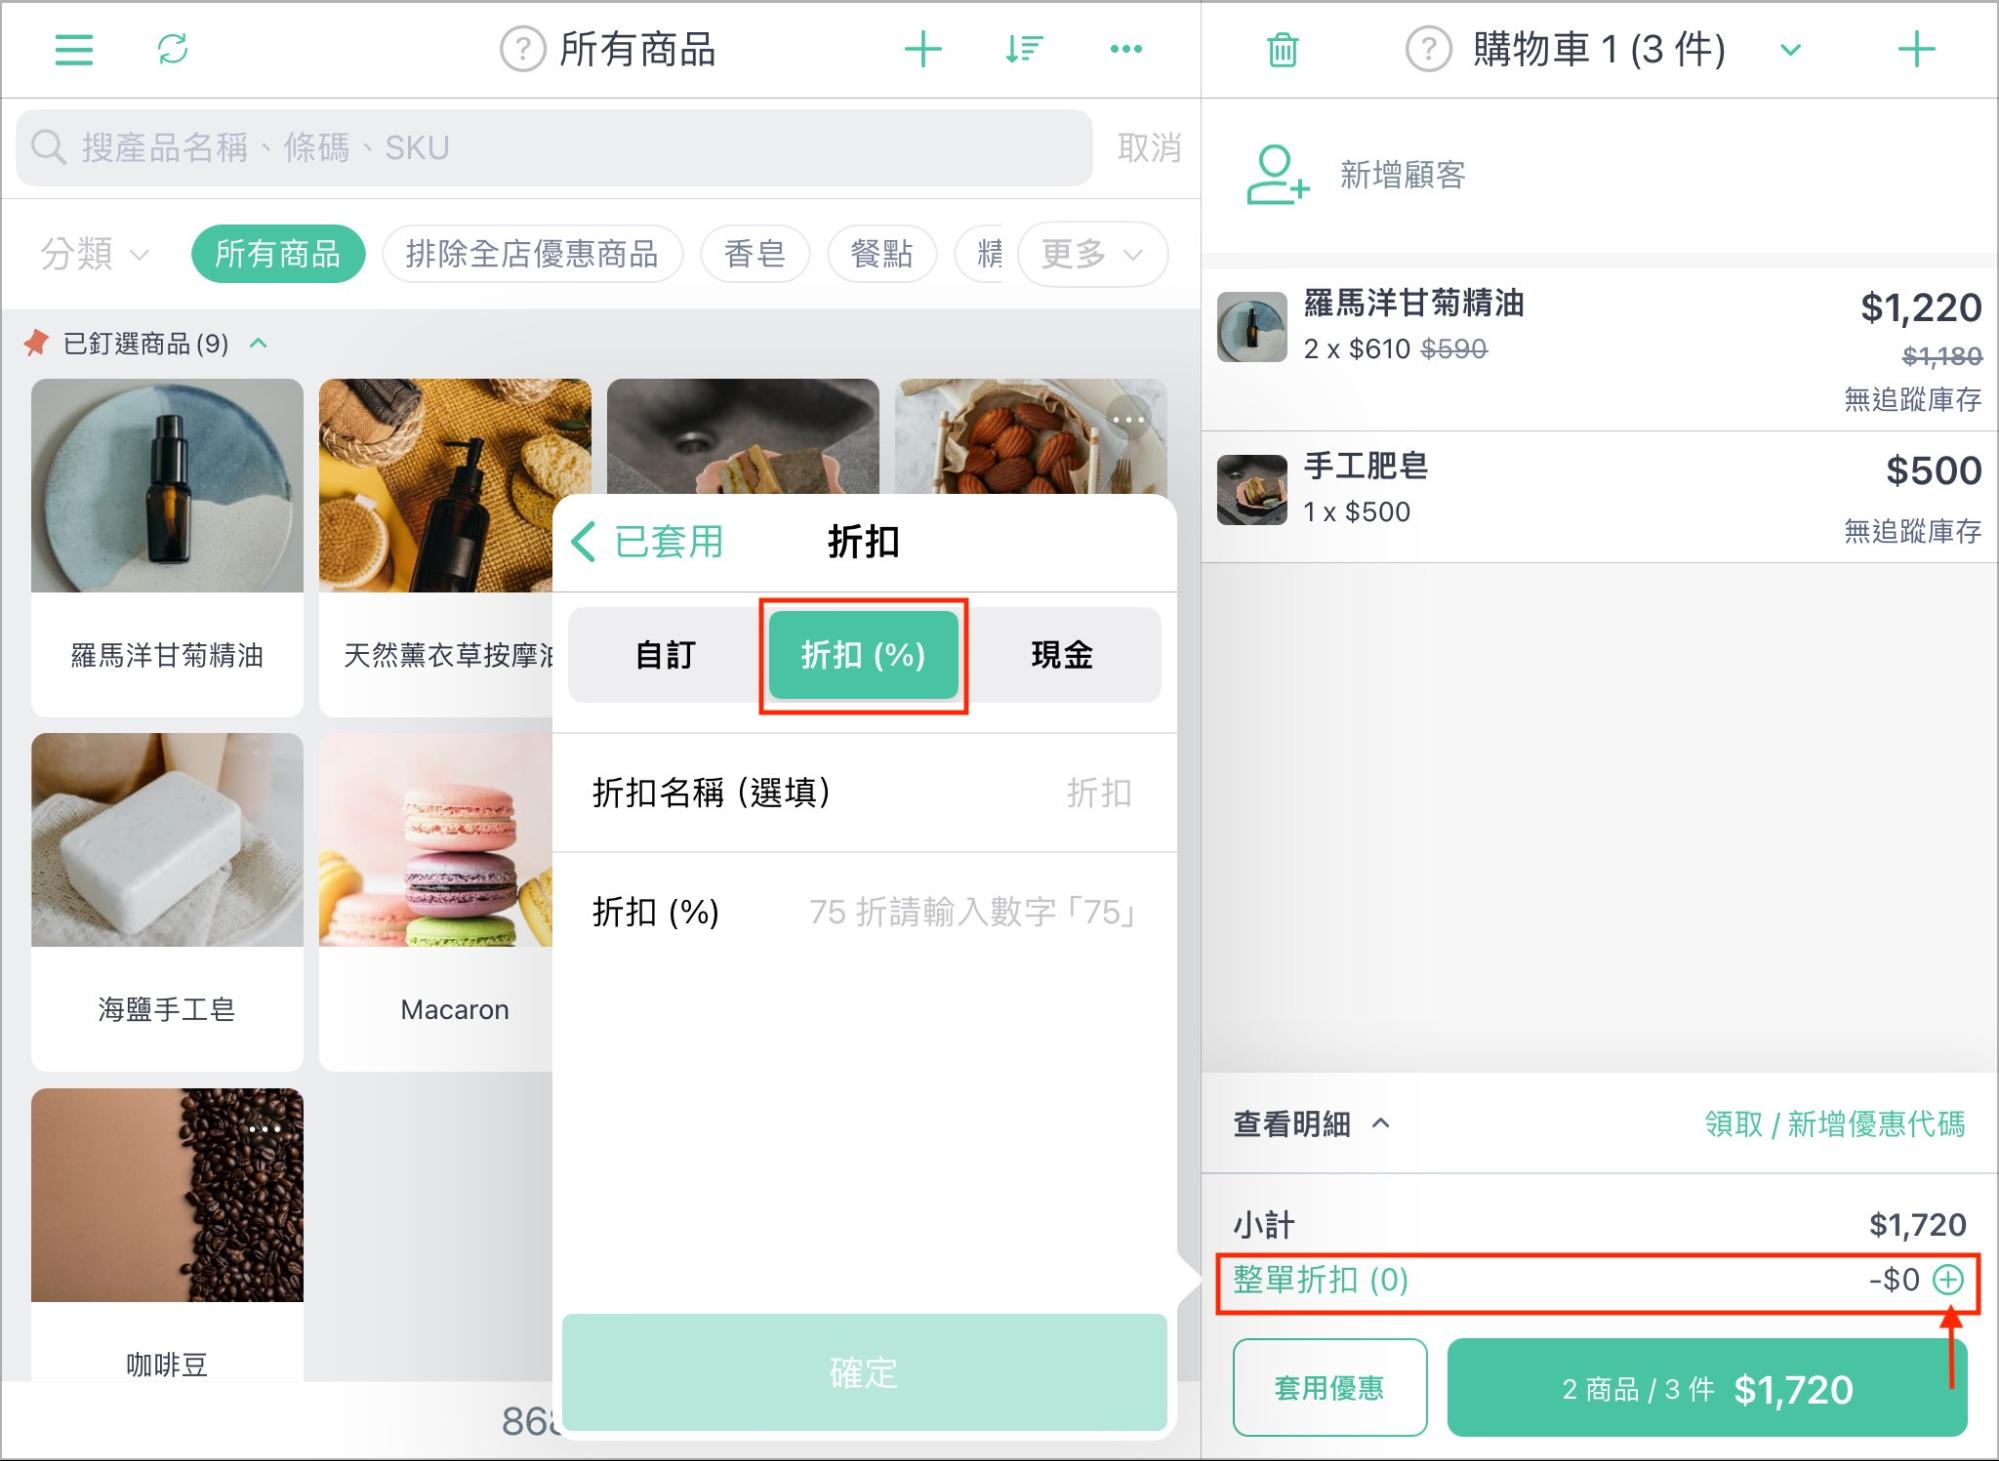Click the 取消 search cancel button
1999x1461 pixels.
1149,148
